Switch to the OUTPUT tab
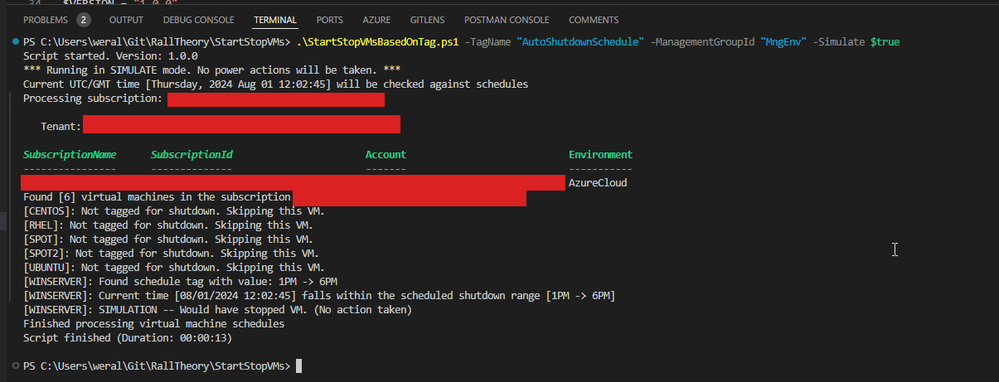 tap(126, 20)
